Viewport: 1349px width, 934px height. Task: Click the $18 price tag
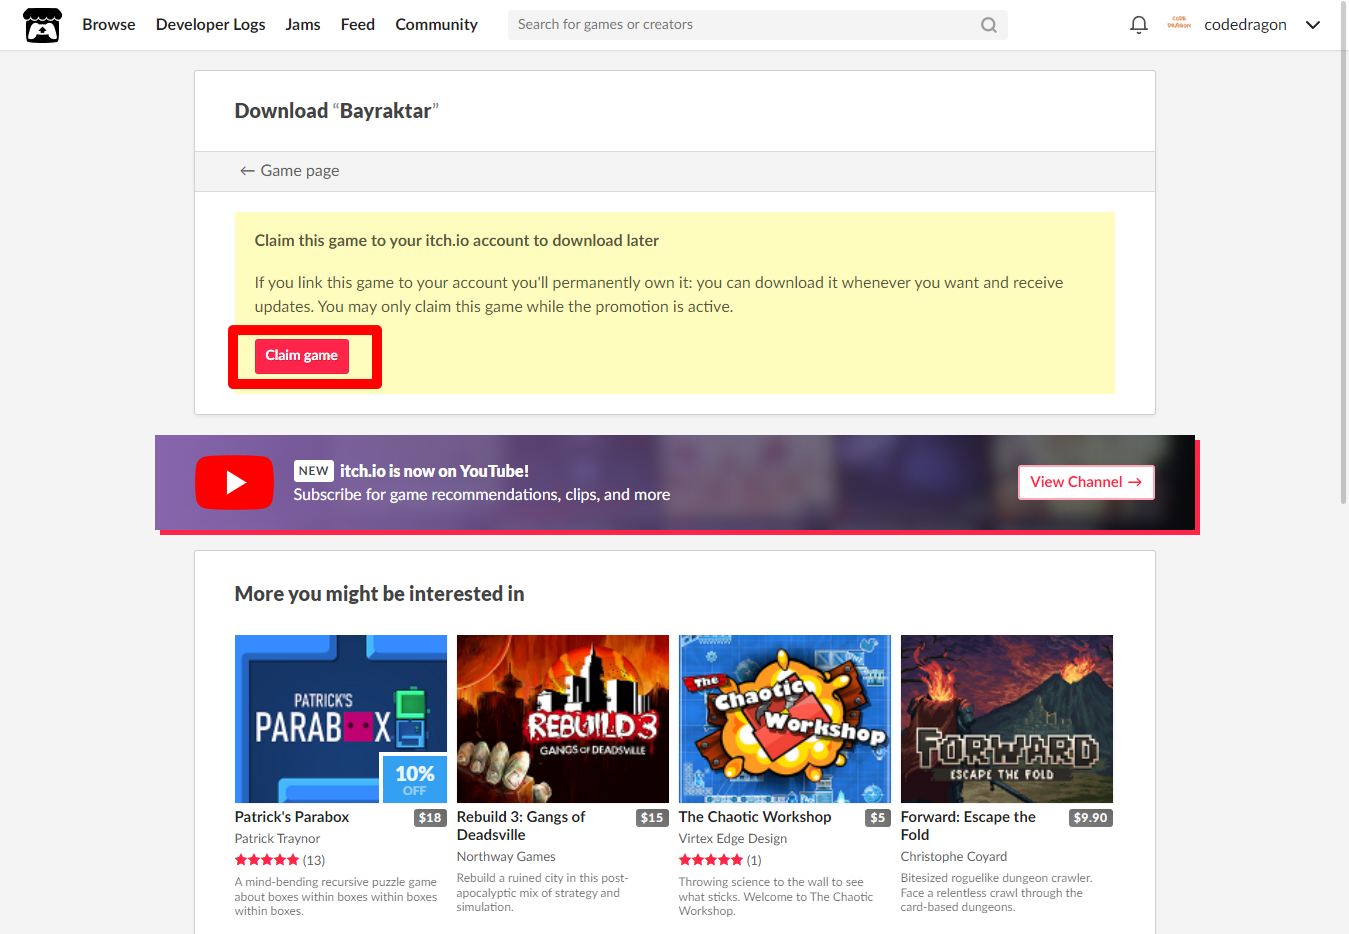(x=430, y=818)
